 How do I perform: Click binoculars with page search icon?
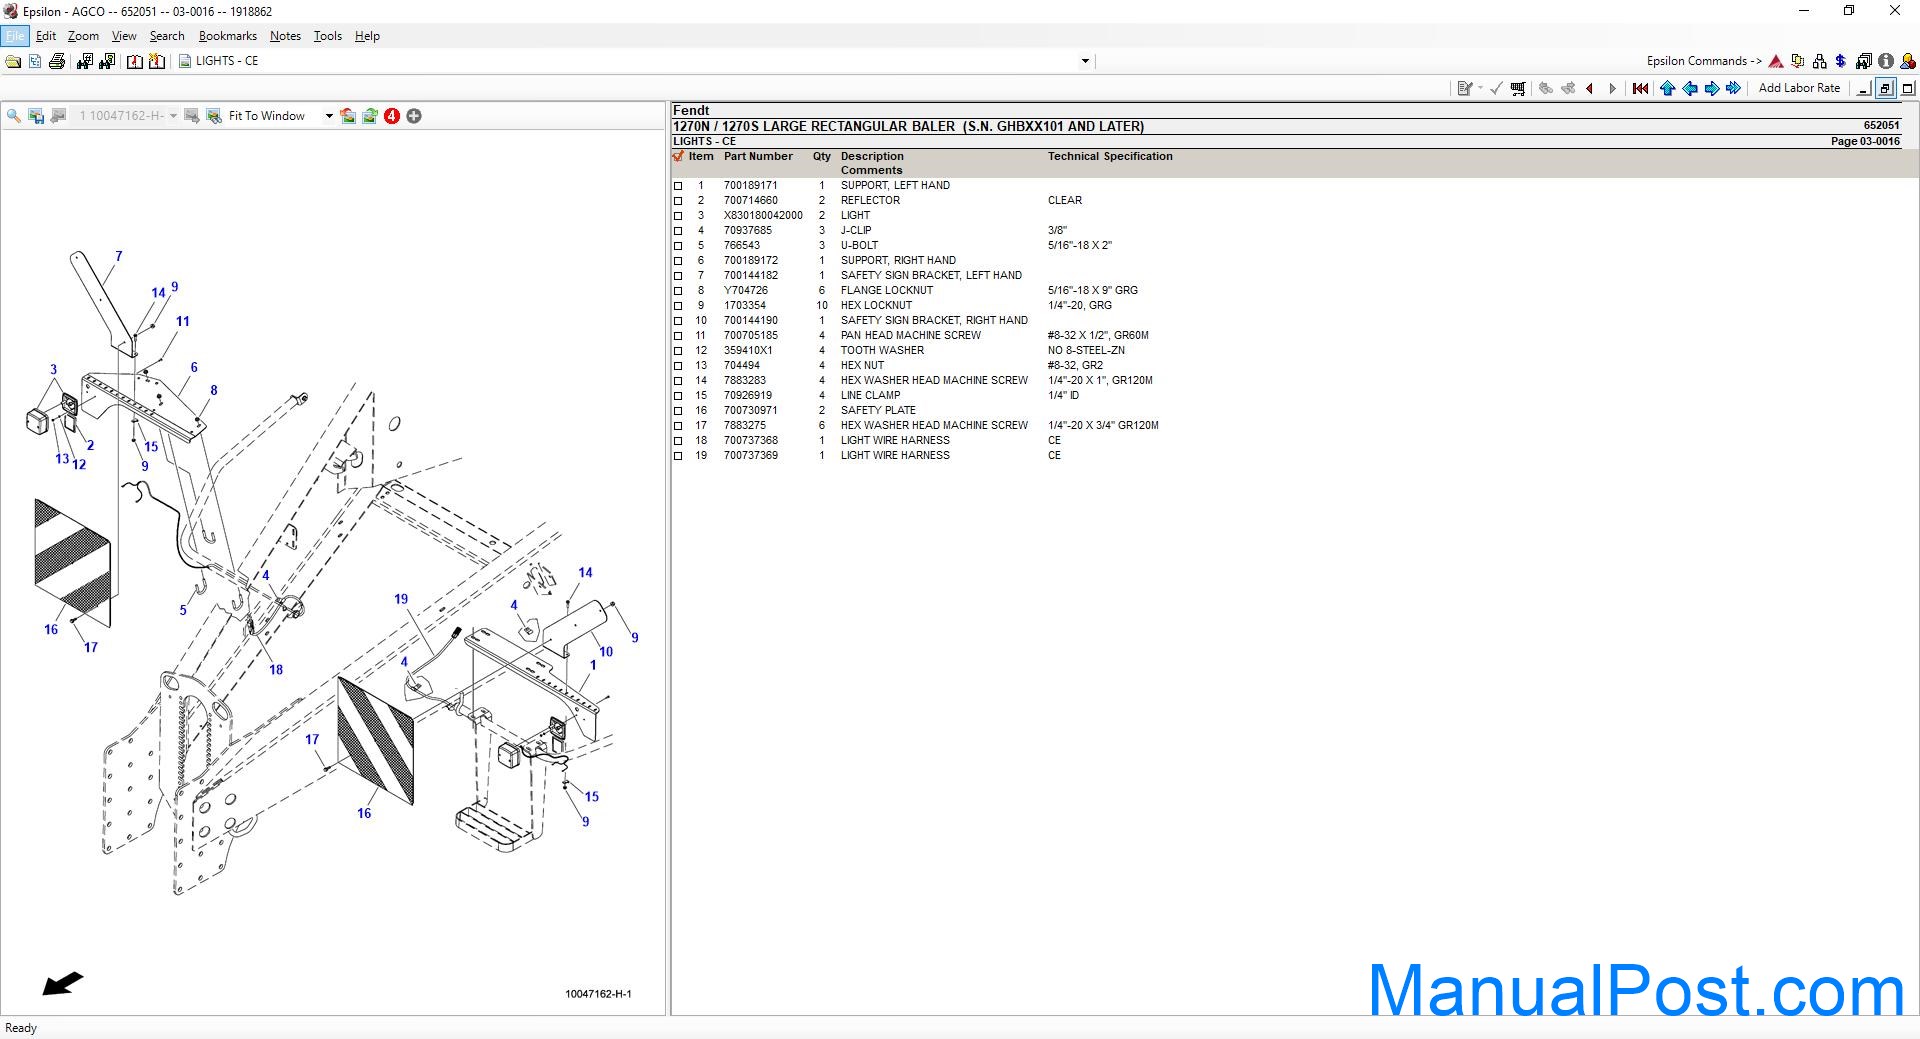coord(106,62)
